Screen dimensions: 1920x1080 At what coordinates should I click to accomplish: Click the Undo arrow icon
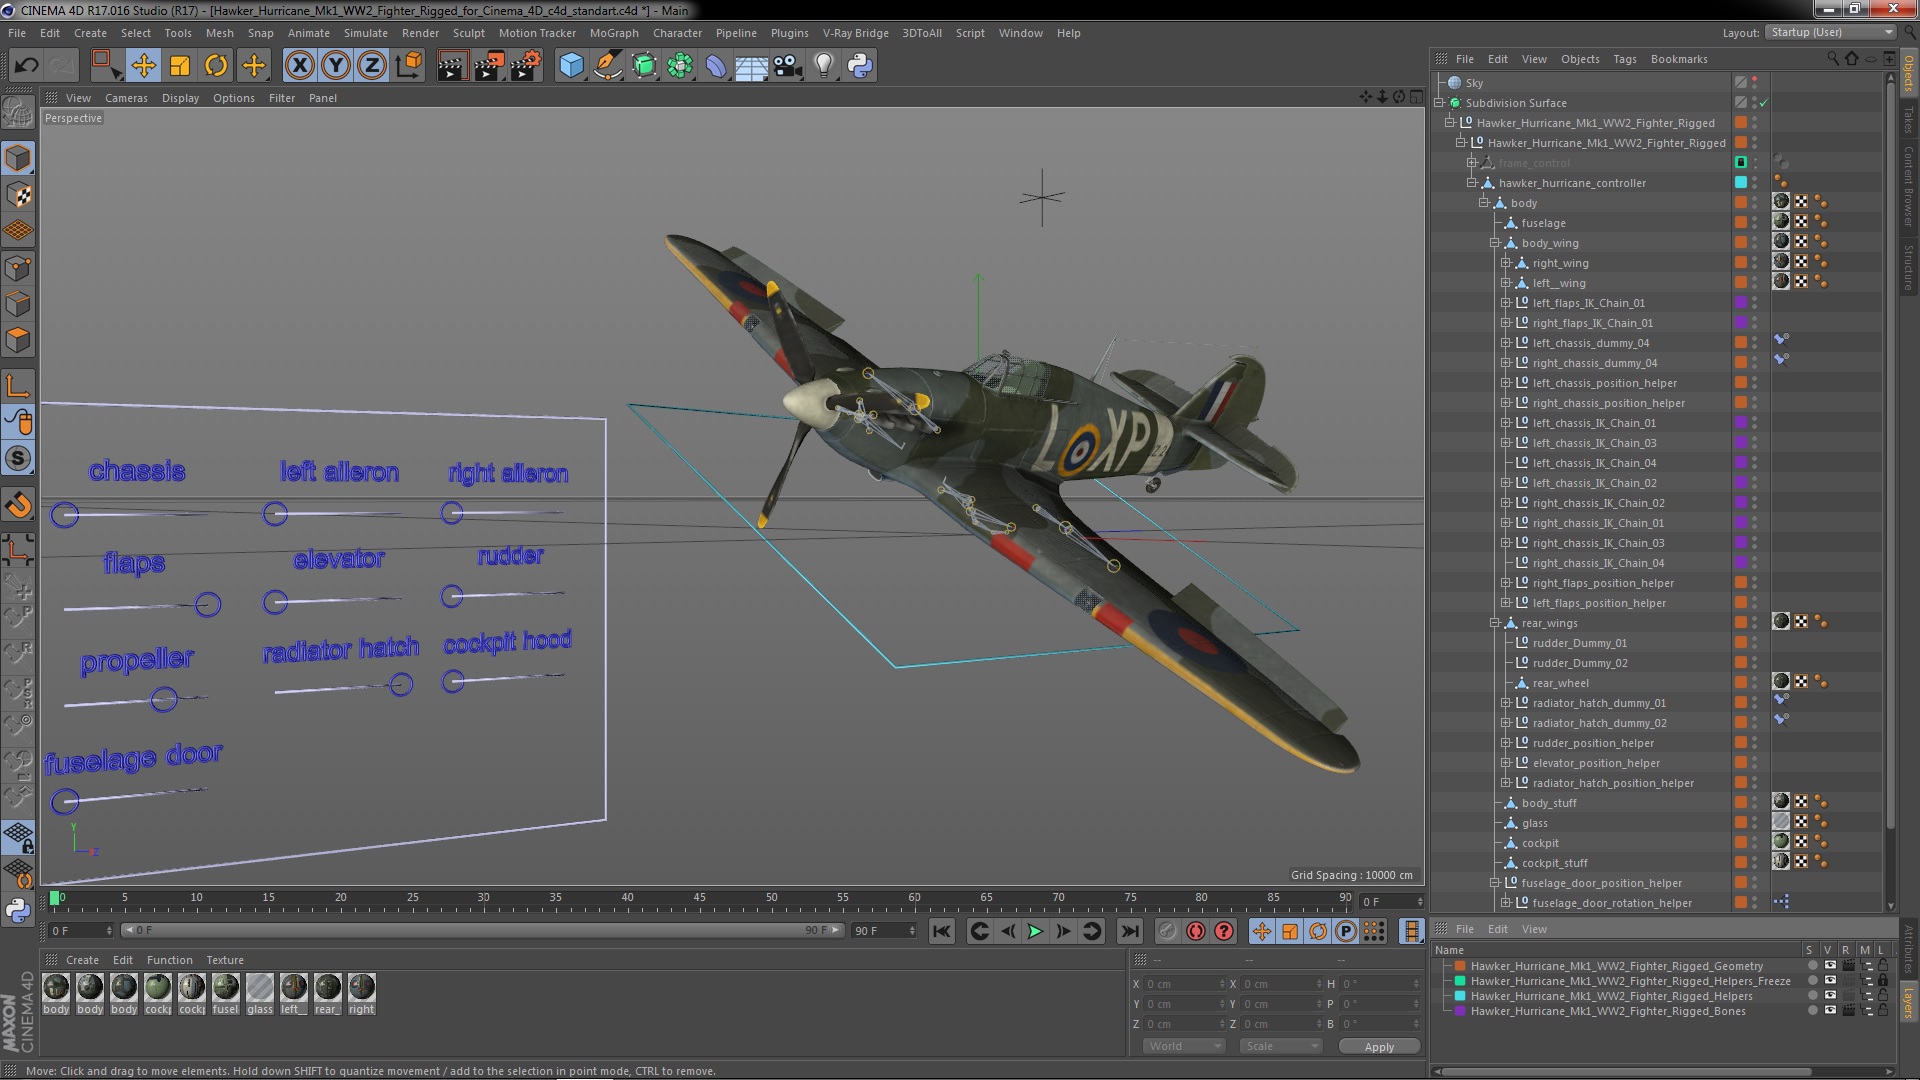tap(26, 66)
